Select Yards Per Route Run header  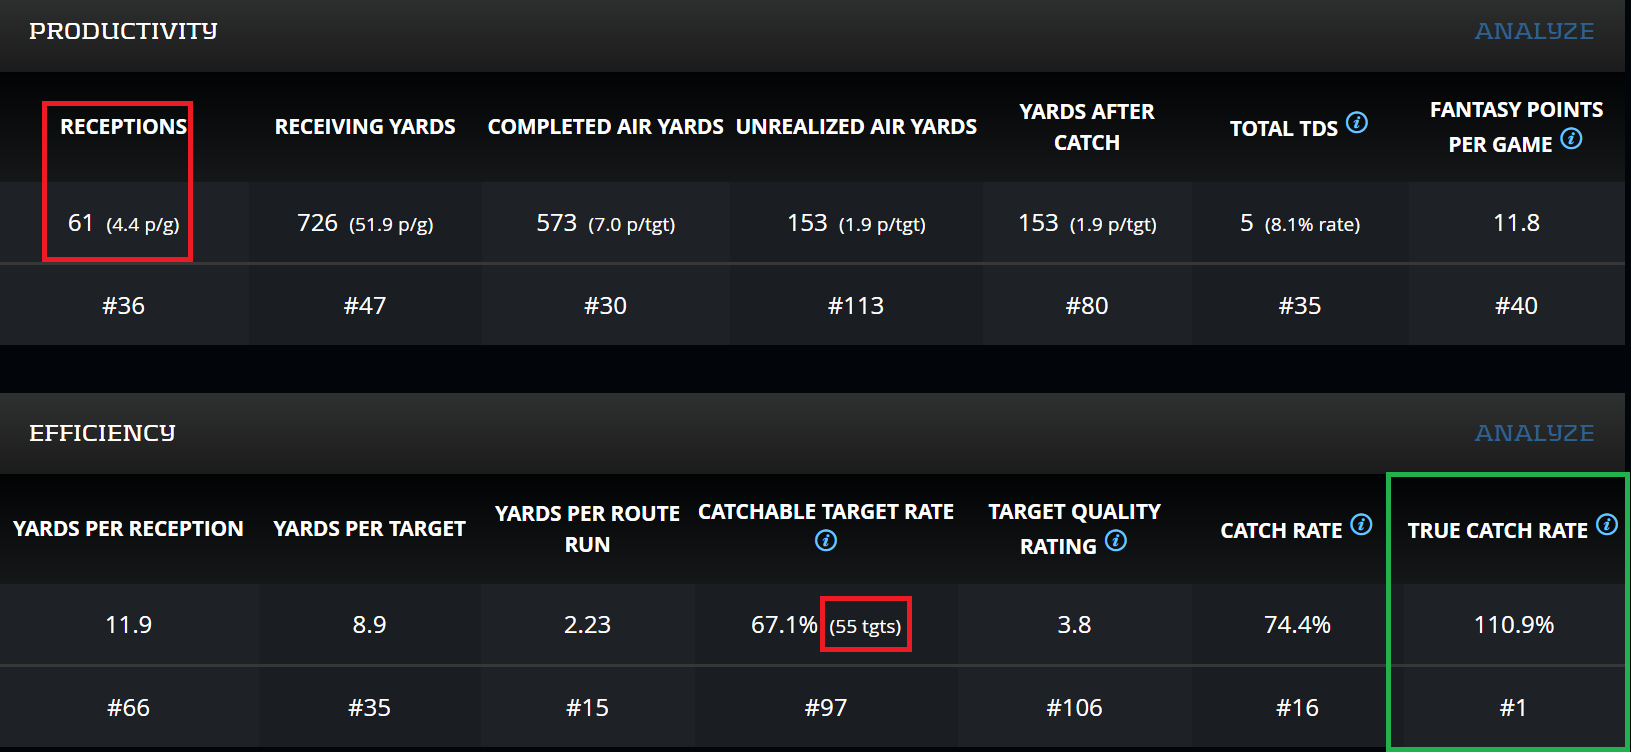[x=587, y=529]
